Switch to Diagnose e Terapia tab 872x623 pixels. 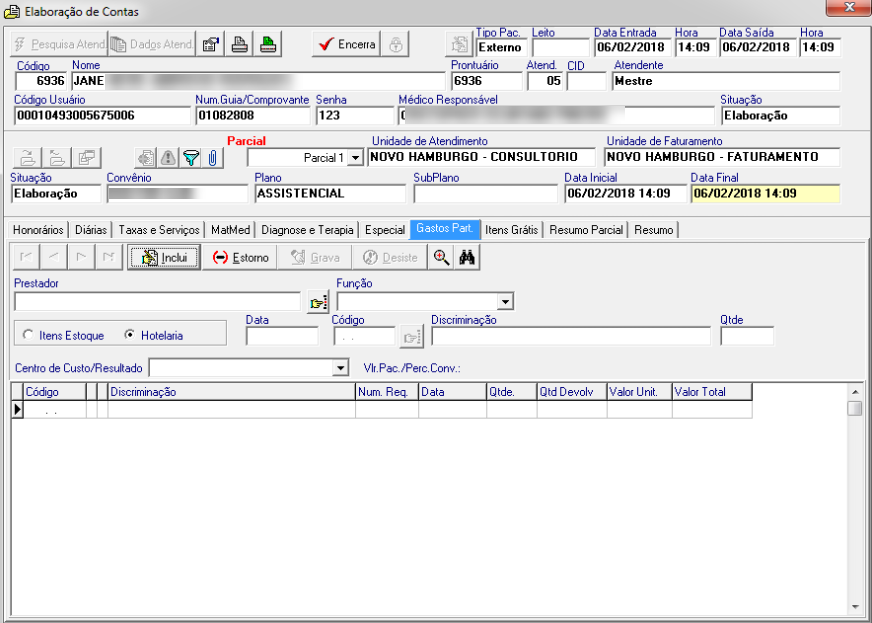coord(307,230)
